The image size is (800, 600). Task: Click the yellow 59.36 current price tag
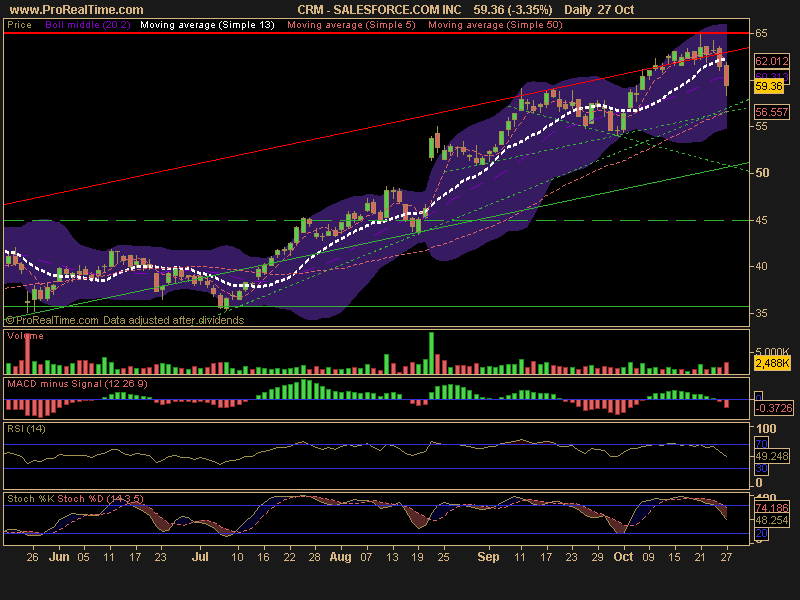768,86
